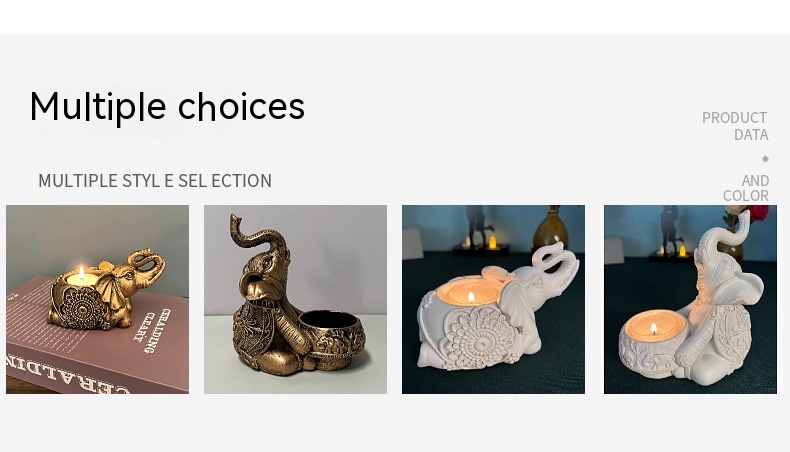Image resolution: width=790 pixels, height=452 pixels.
Task: Click the tealight in the white sitting elephant
Action: (654, 328)
